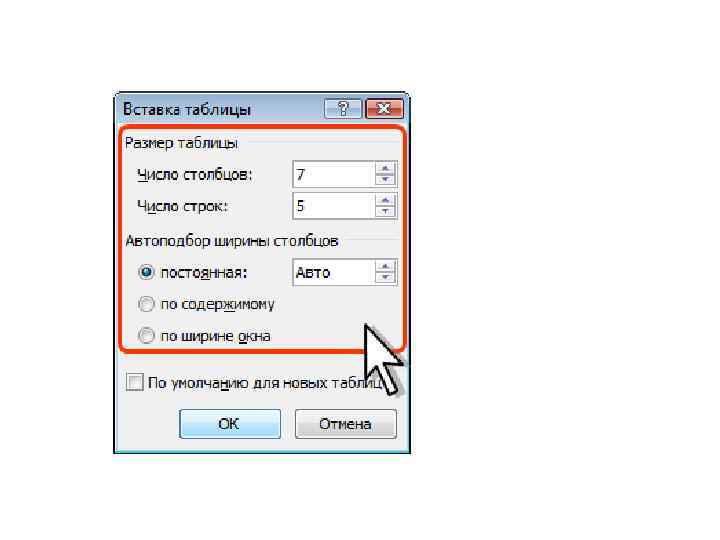Click the help question mark button
Image resolution: width=720 pixels, height=540 pixels.
(343, 109)
